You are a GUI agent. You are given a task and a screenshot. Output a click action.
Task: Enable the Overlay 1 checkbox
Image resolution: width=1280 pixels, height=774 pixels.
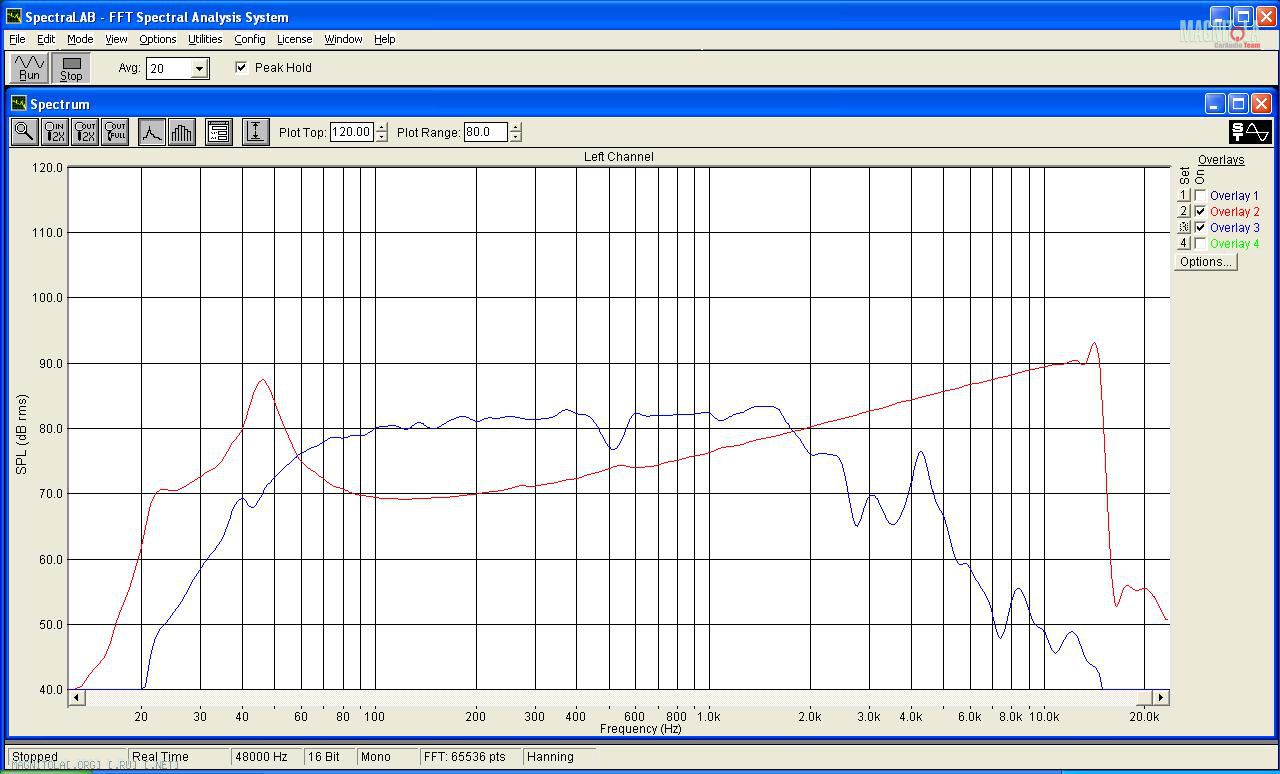point(1200,196)
